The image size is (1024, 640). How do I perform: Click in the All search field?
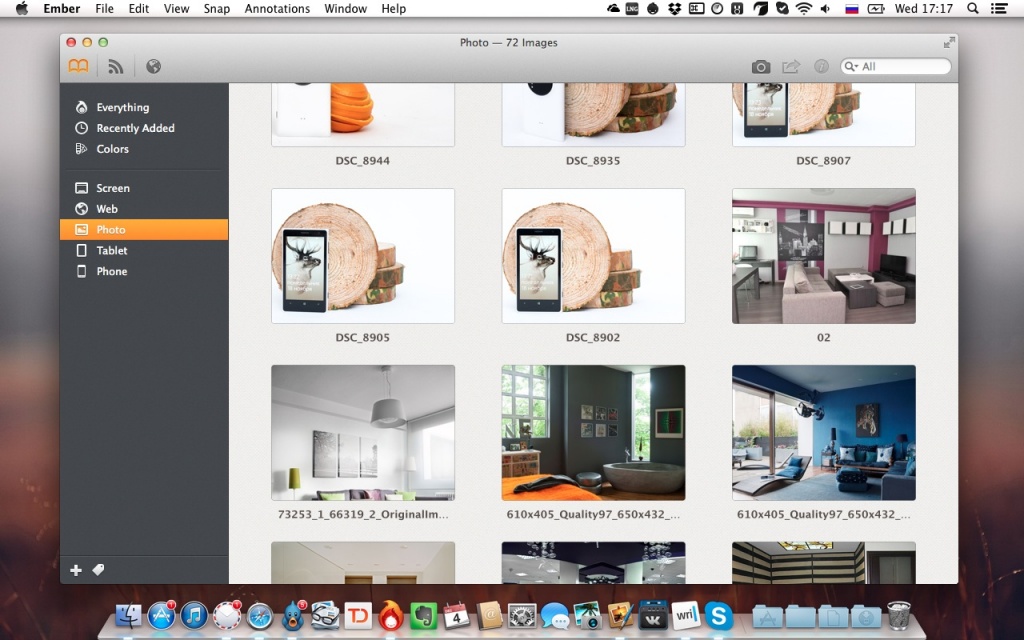[903, 67]
